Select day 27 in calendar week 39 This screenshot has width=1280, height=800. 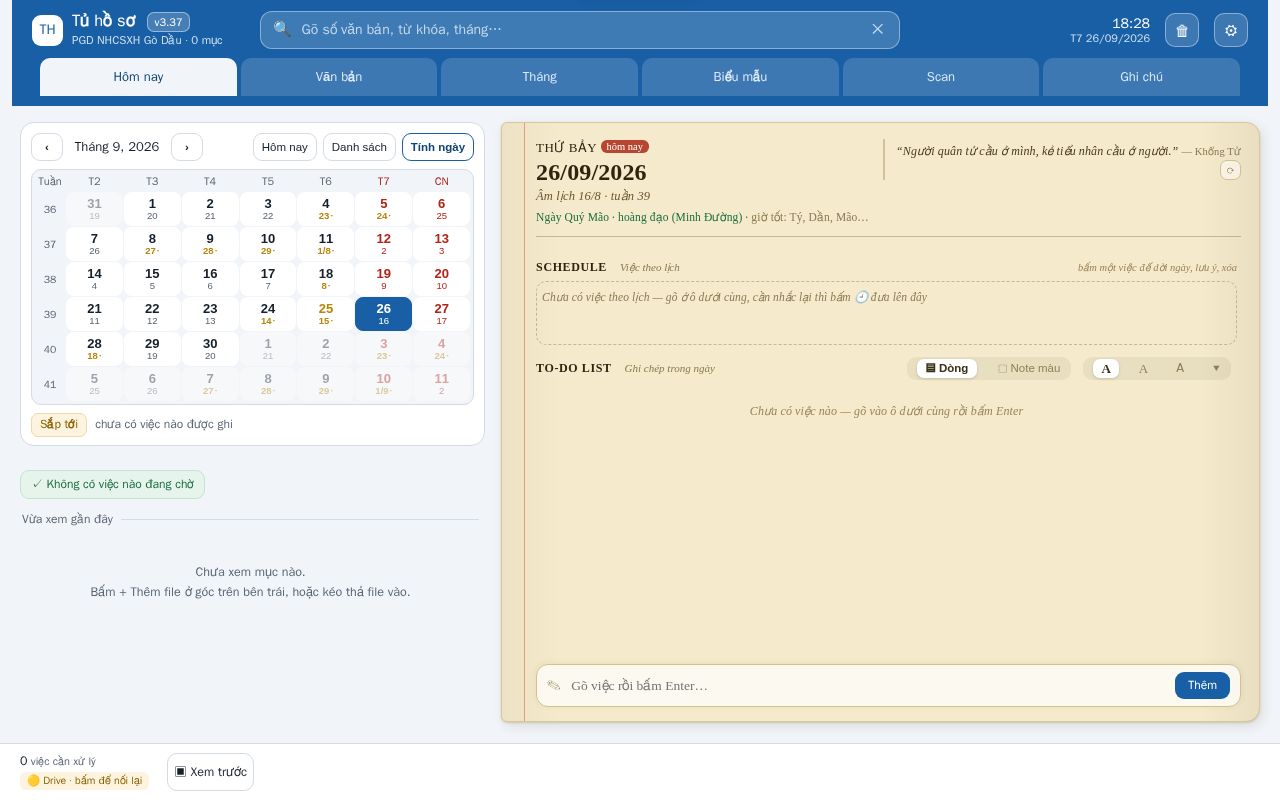442,314
